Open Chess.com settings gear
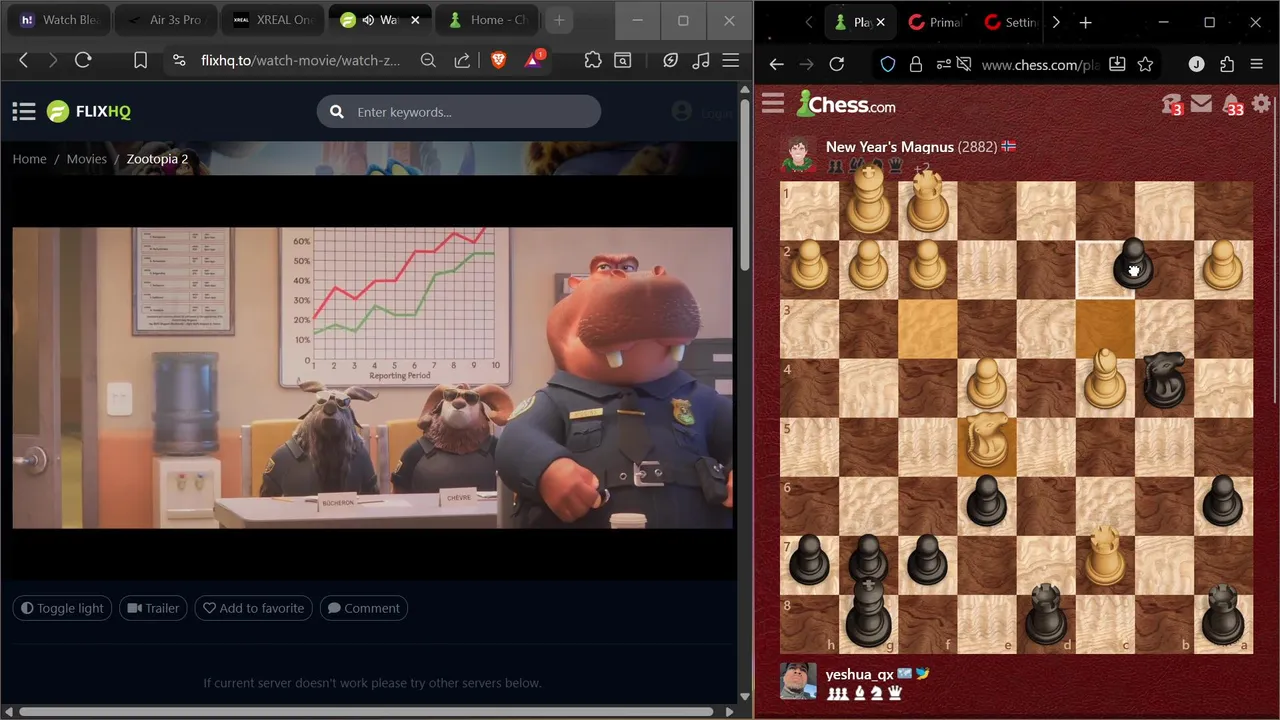Image resolution: width=1280 pixels, height=720 pixels. click(x=1262, y=103)
